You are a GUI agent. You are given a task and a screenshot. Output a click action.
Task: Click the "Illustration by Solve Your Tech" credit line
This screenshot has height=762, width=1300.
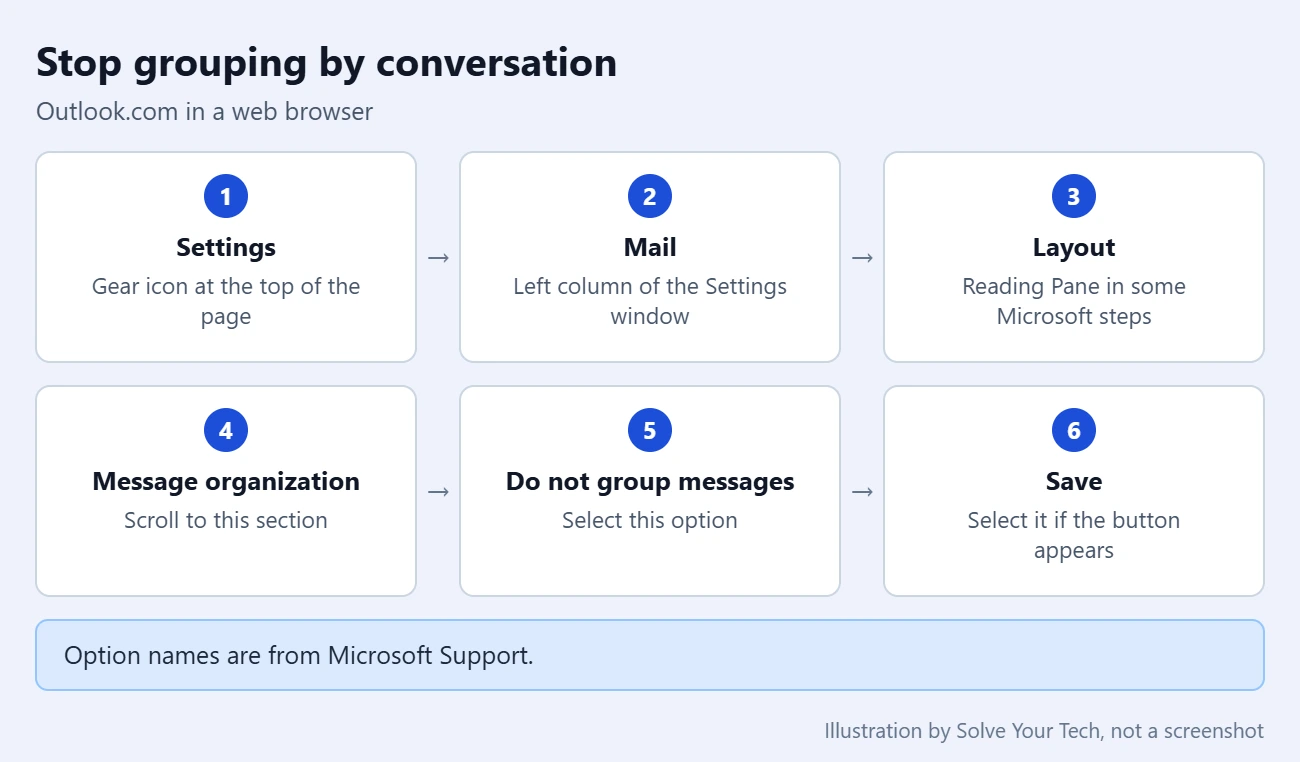1044,731
